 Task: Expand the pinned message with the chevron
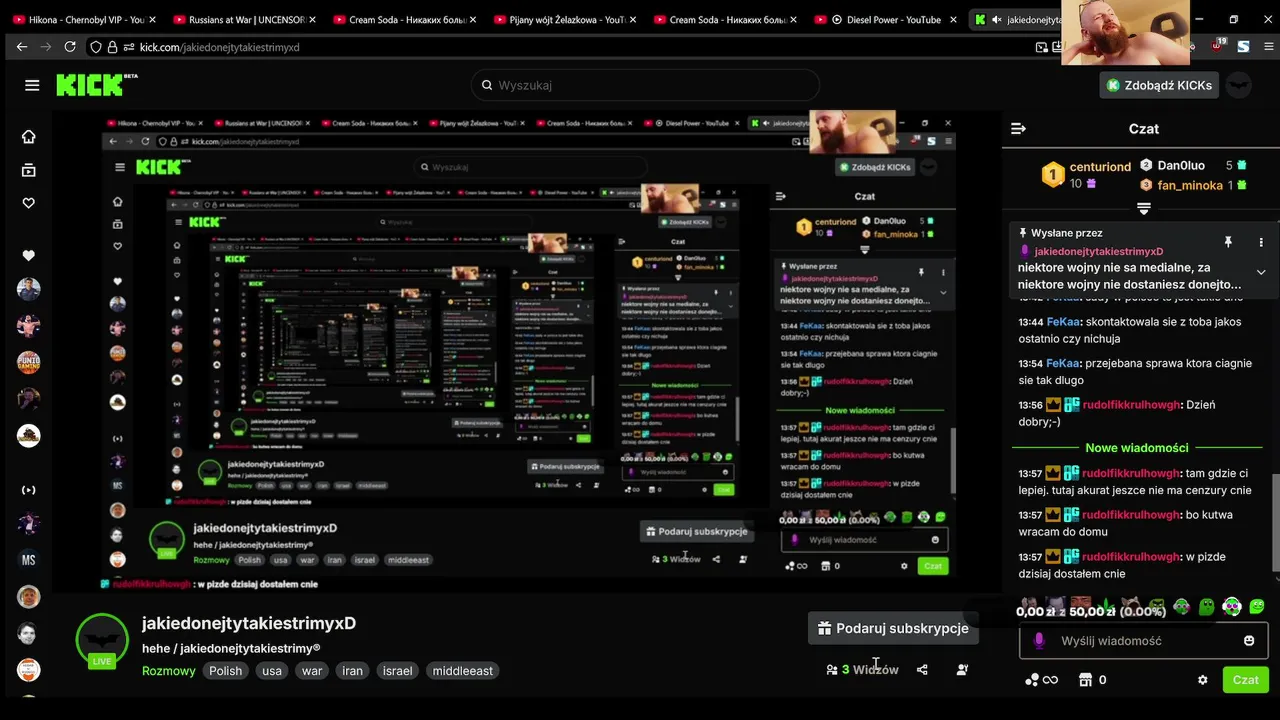pyautogui.click(x=1260, y=272)
